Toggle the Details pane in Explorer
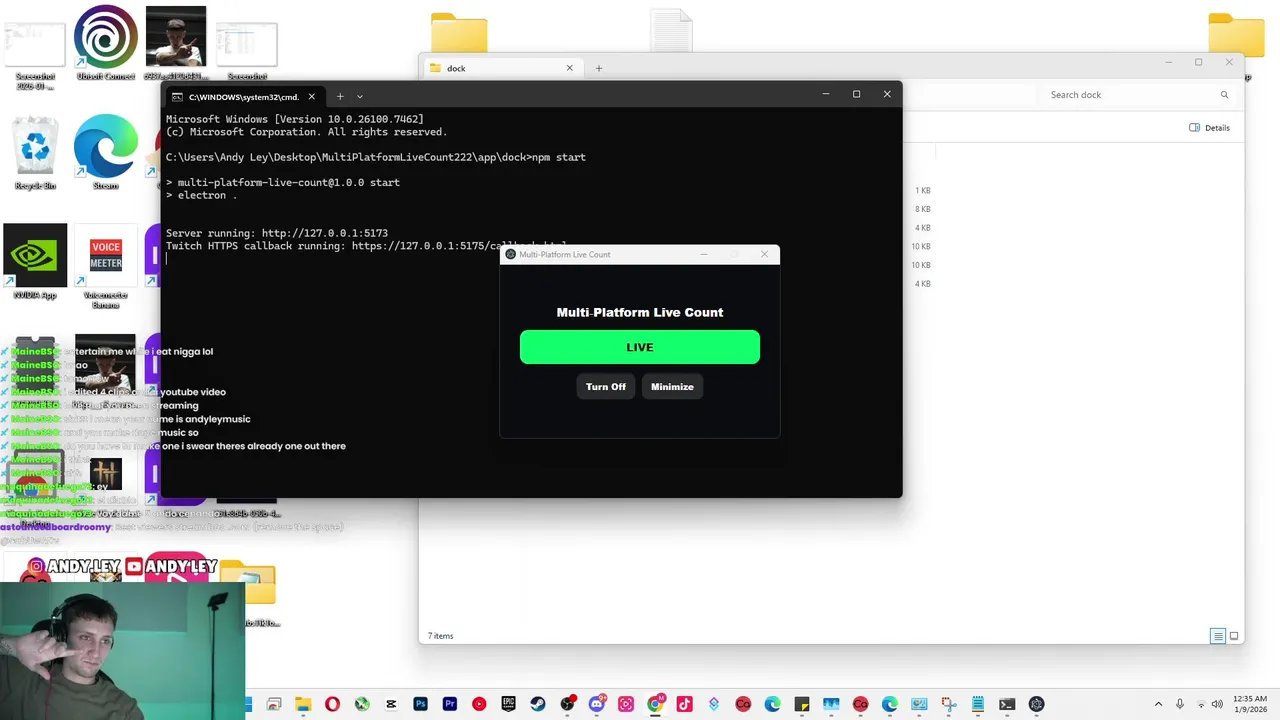The image size is (1280, 720). pyautogui.click(x=1209, y=128)
